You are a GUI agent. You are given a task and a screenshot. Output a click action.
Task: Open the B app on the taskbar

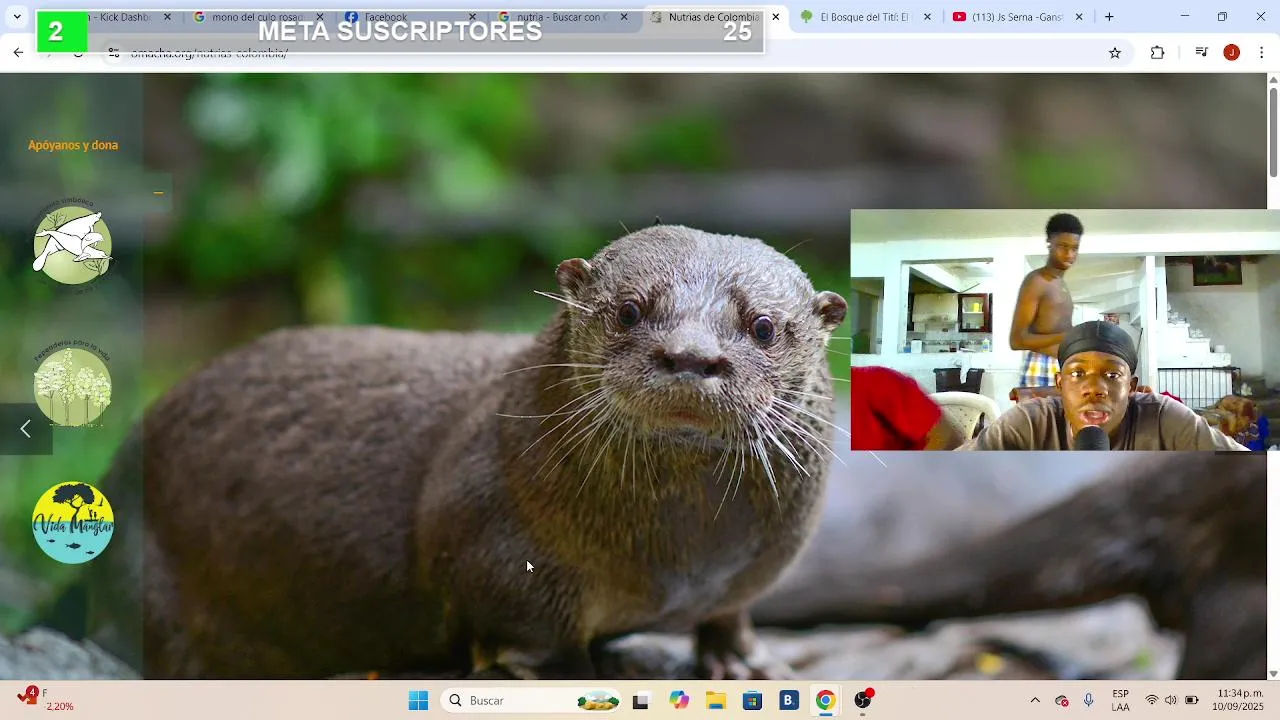coord(789,701)
